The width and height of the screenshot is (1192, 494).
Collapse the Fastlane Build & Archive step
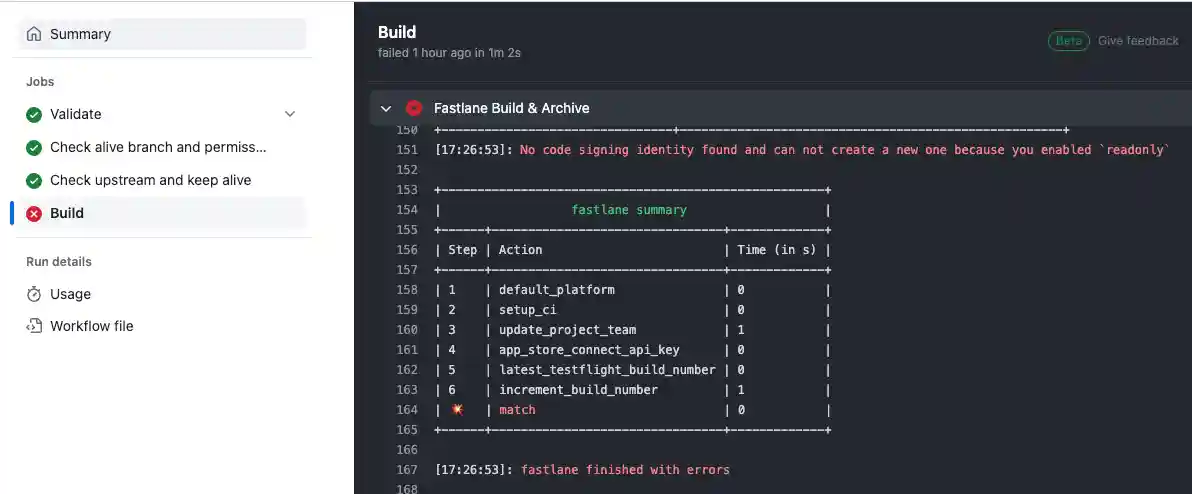[x=386, y=108]
